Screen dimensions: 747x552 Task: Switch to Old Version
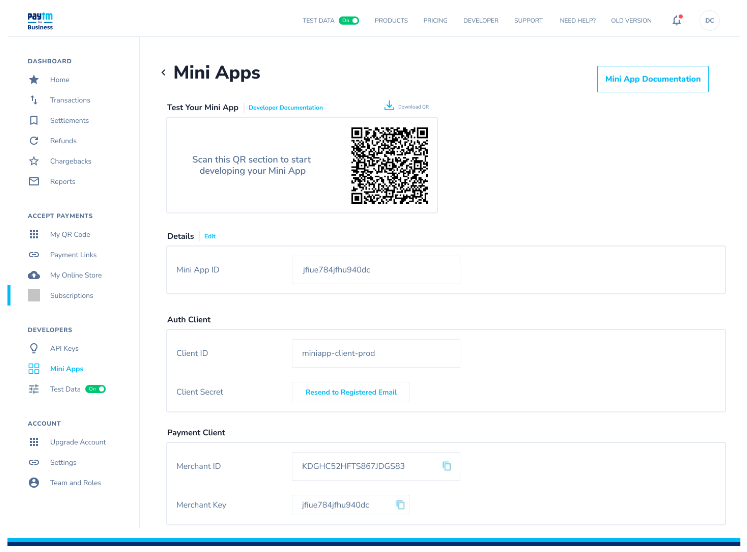631,20
